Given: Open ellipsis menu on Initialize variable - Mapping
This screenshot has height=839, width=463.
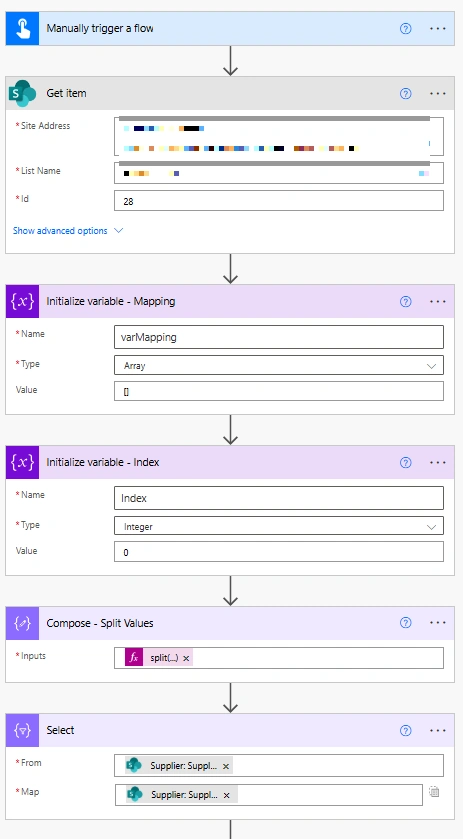Looking at the screenshot, I should tap(438, 302).
